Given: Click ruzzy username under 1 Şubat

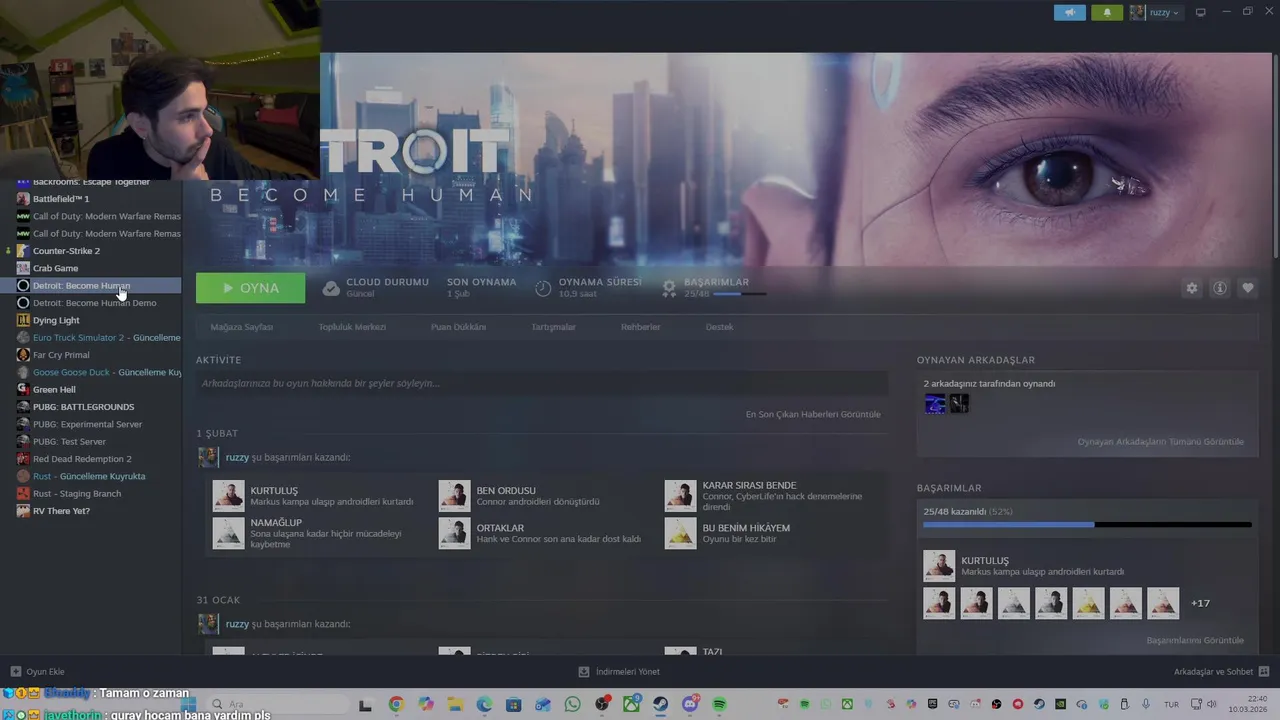Looking at the screenshot, I should click(x=237, y=457).
